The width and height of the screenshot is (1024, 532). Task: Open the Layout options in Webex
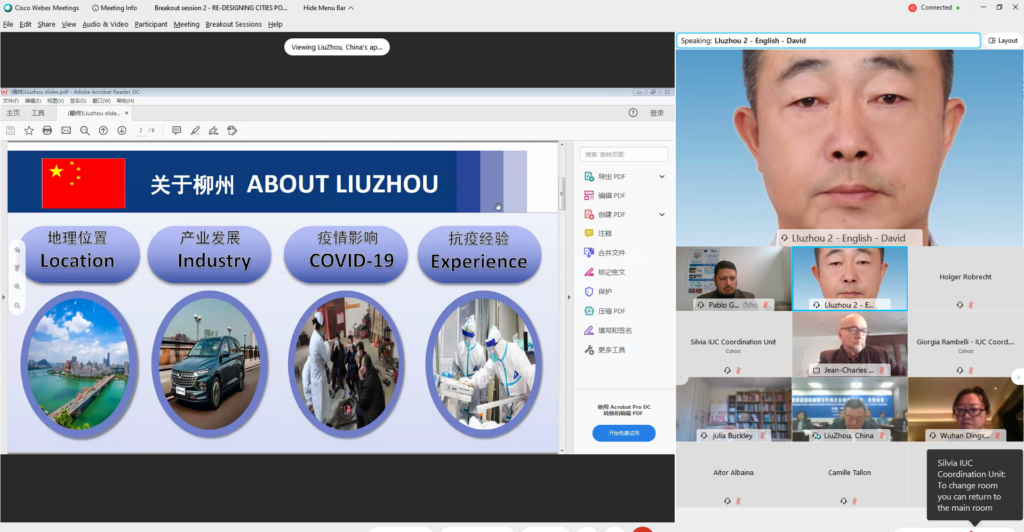(x=1003, y=41)
